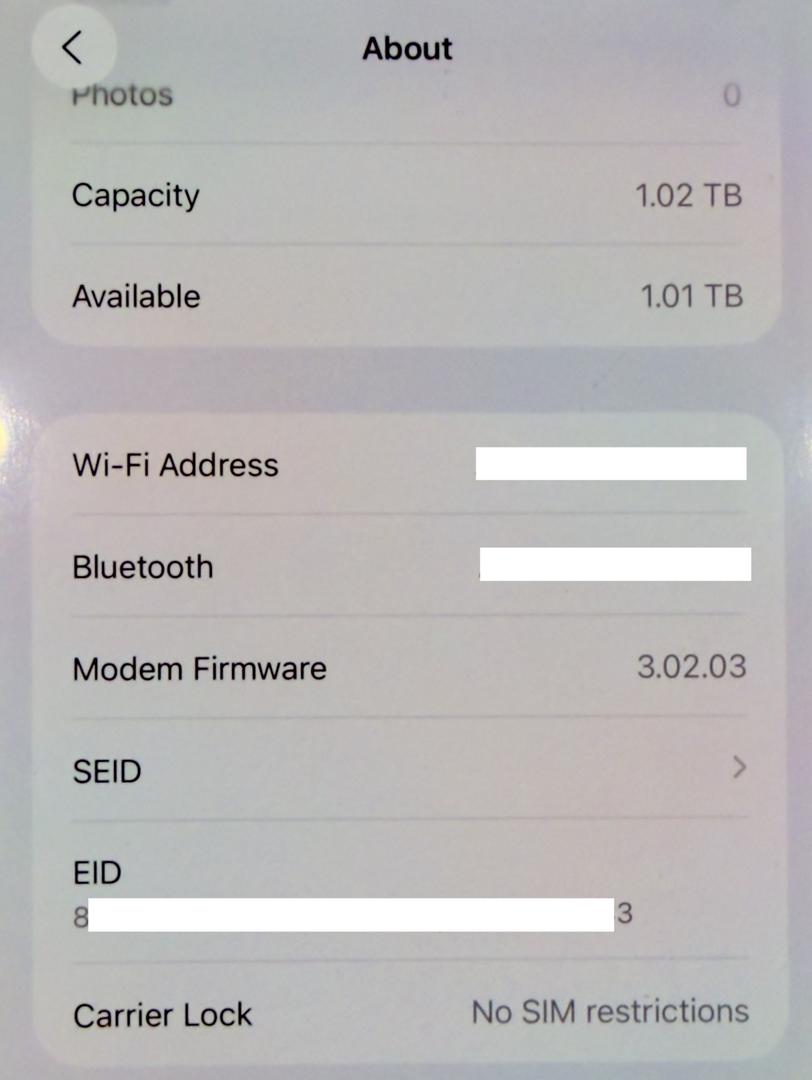Tap the EID label

pyautogui.click(x=97, y=873)
